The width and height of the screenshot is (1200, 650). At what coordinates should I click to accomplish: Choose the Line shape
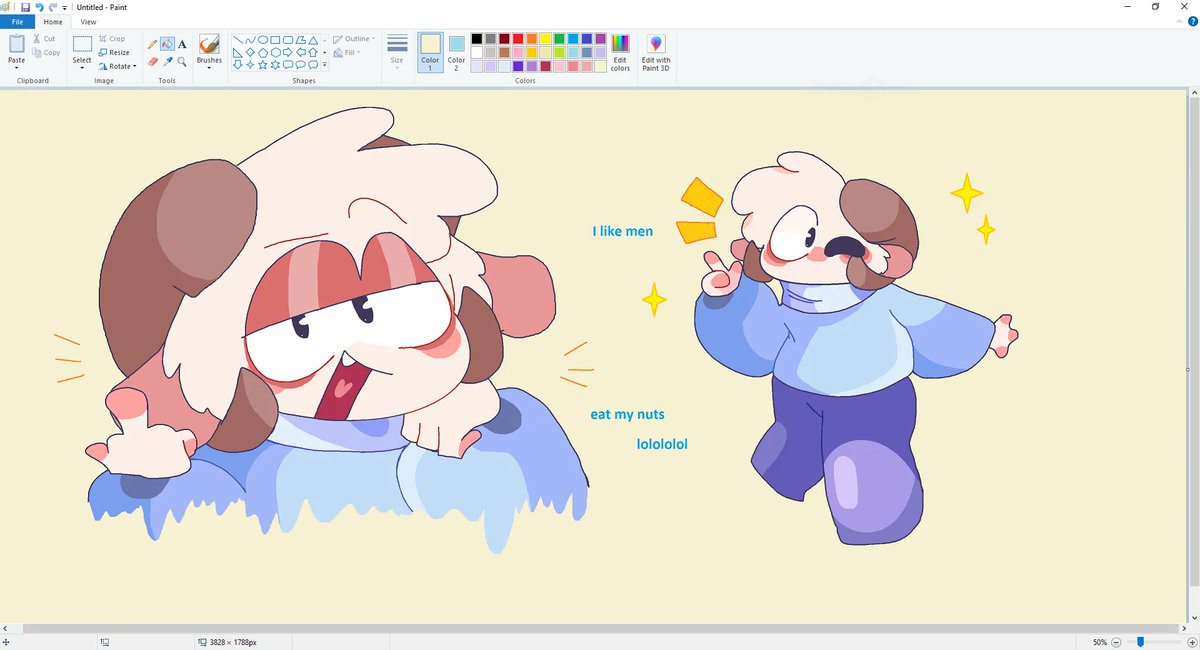click(x=238, y=39)
